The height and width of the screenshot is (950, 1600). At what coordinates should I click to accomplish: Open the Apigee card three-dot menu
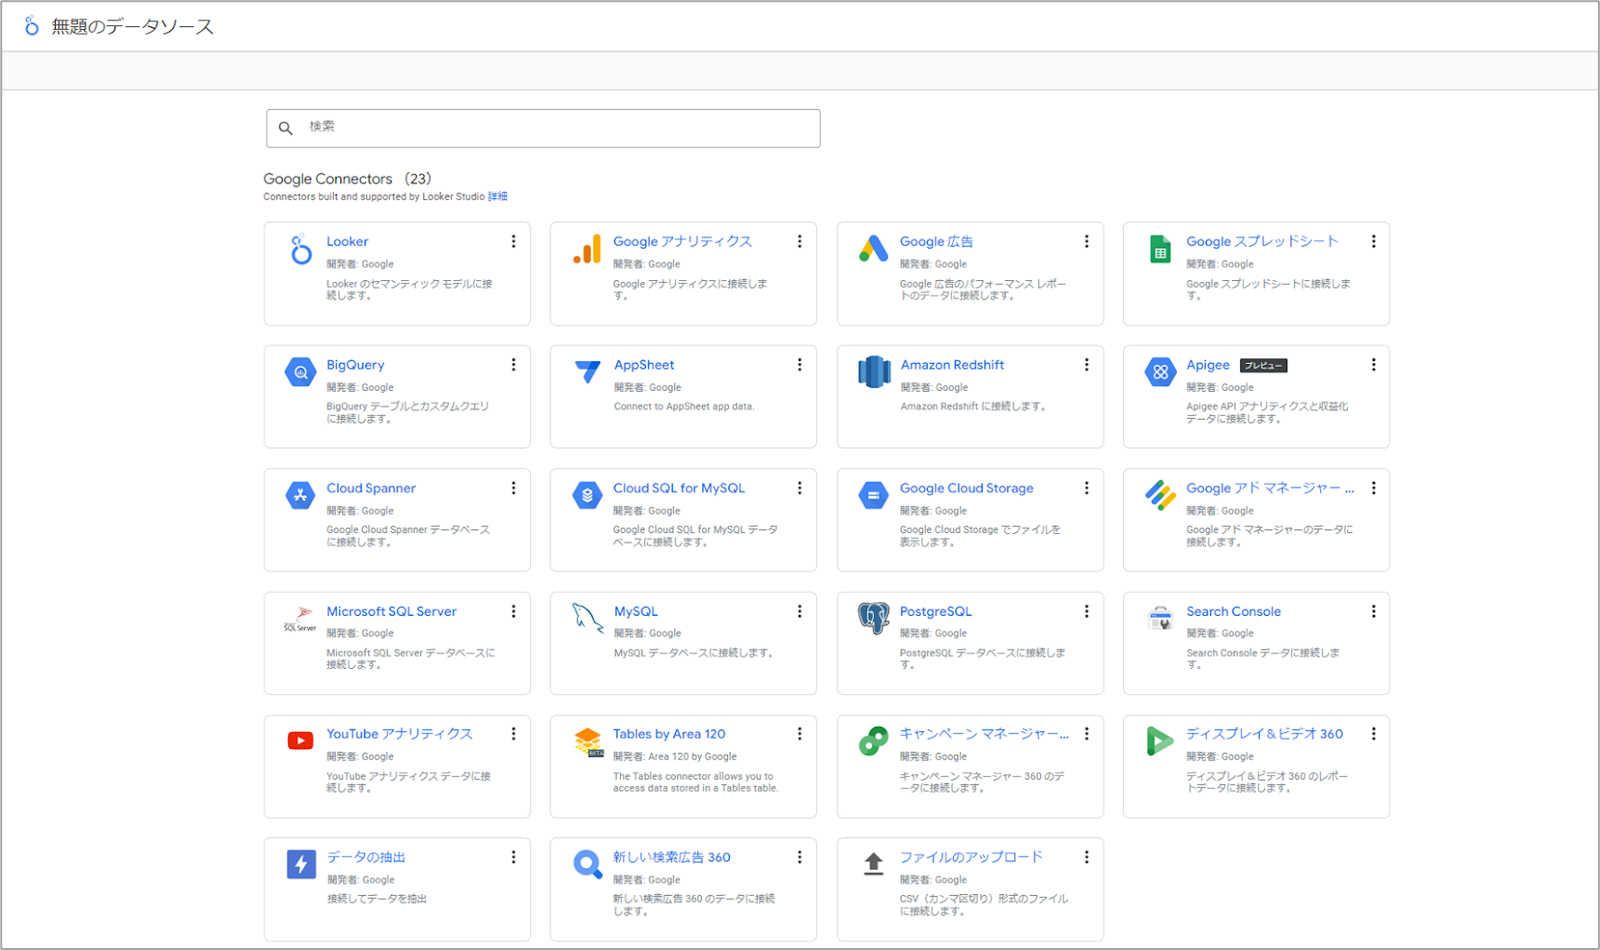pos(1373,365)
